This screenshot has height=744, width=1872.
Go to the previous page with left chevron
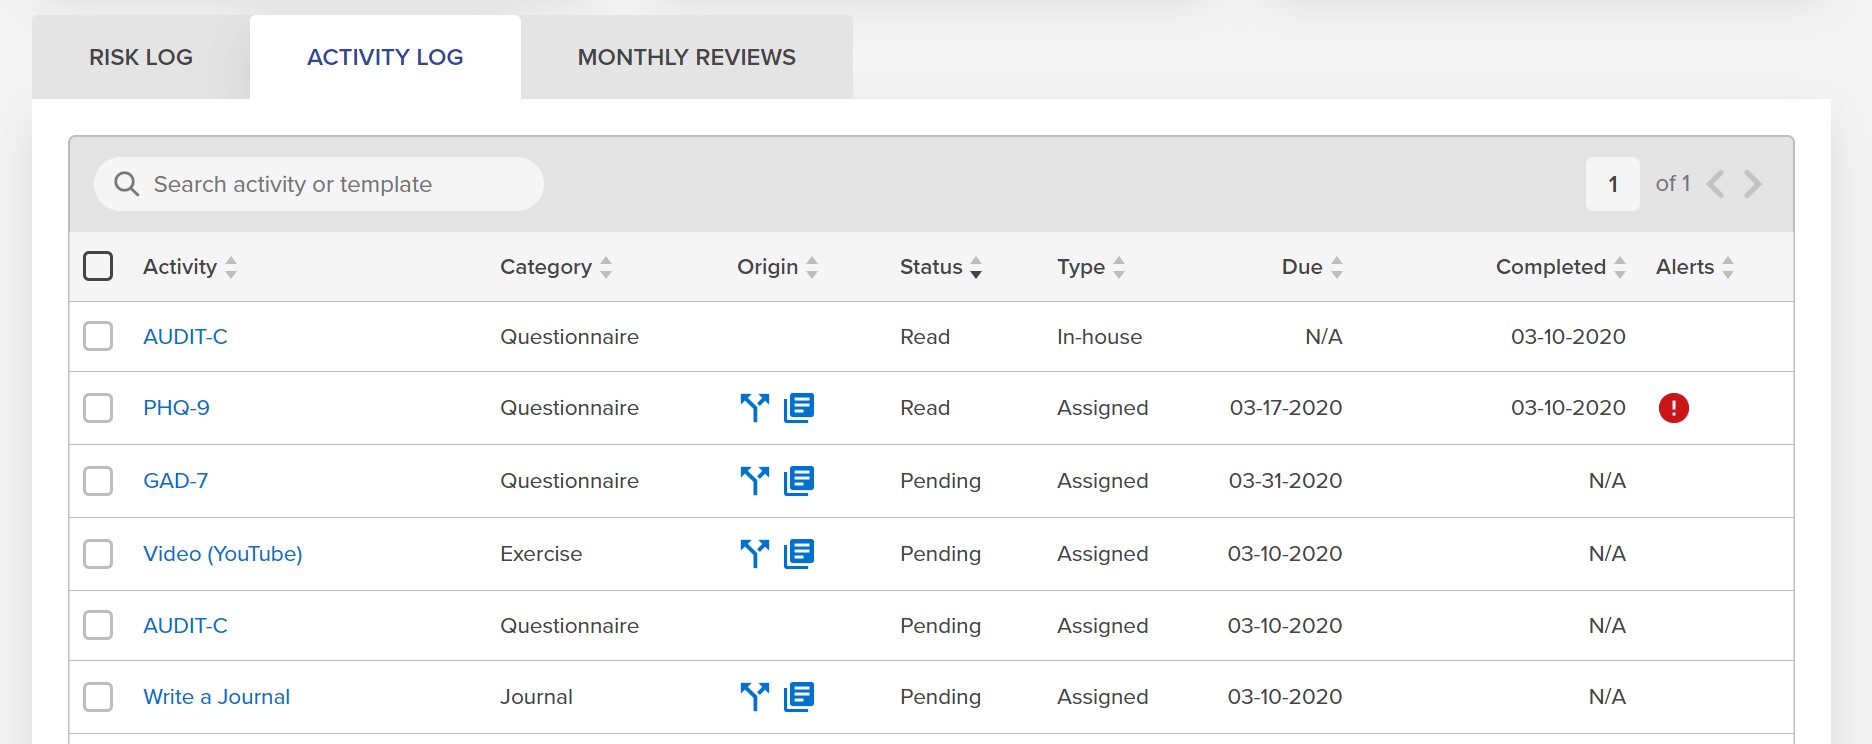tap(1716, 184)
